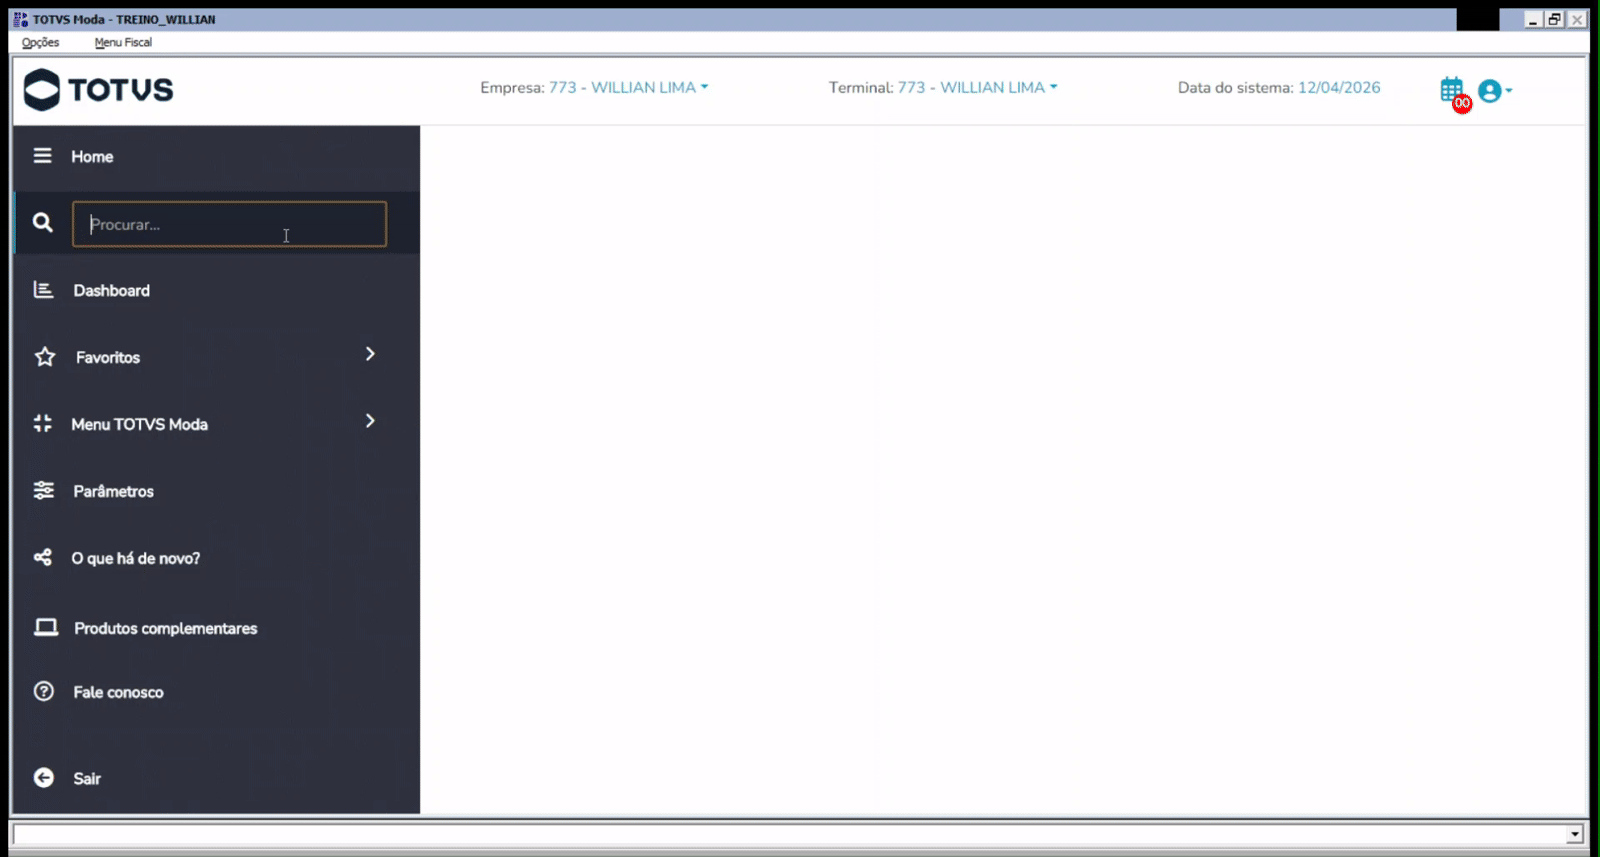Restore the TOTVS Moda window size
Image resolution: width=1600 pixels, height=857 pixels.
pyautogui.click(x=1555, y=19)
